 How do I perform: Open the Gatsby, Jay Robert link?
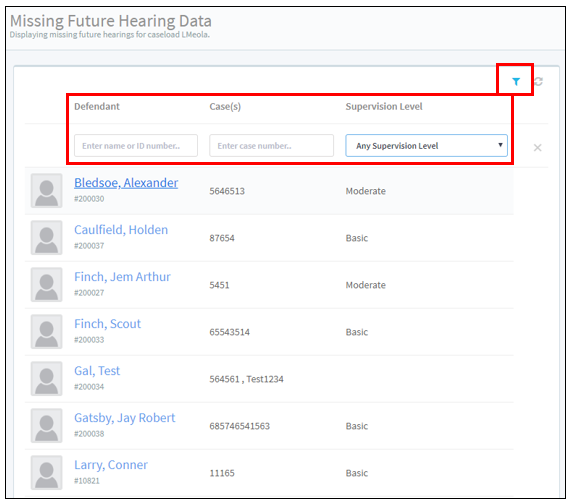point(125,418)
